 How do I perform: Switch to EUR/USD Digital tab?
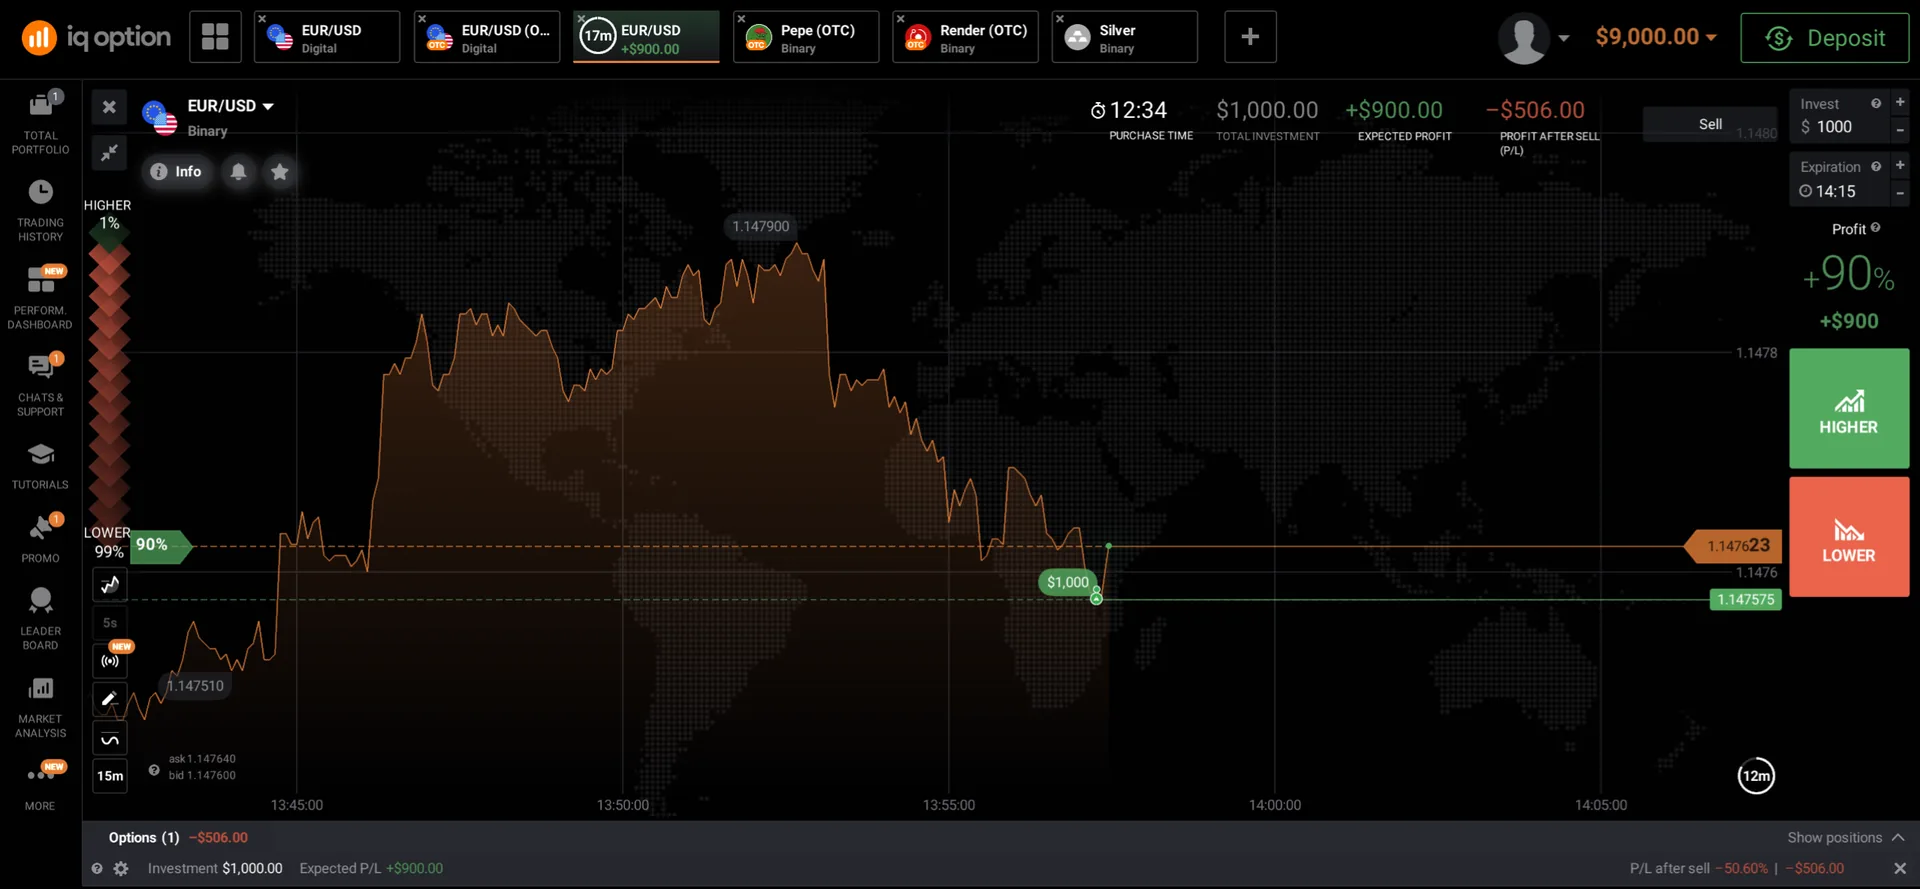pyautogui.click(x=327, y=37)
